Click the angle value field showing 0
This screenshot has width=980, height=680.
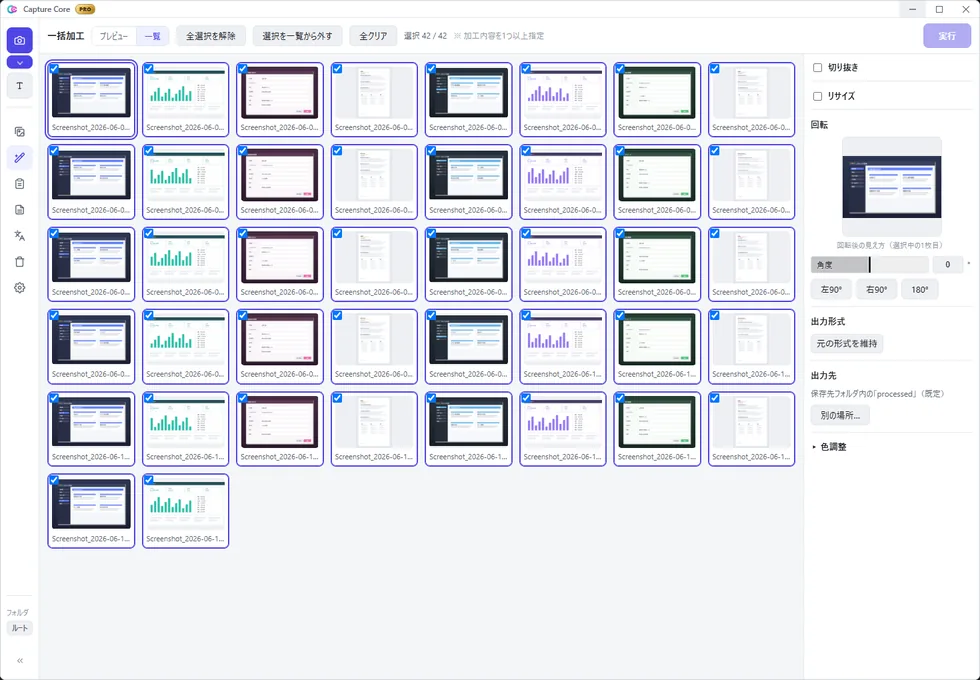(x=948, y=265)
